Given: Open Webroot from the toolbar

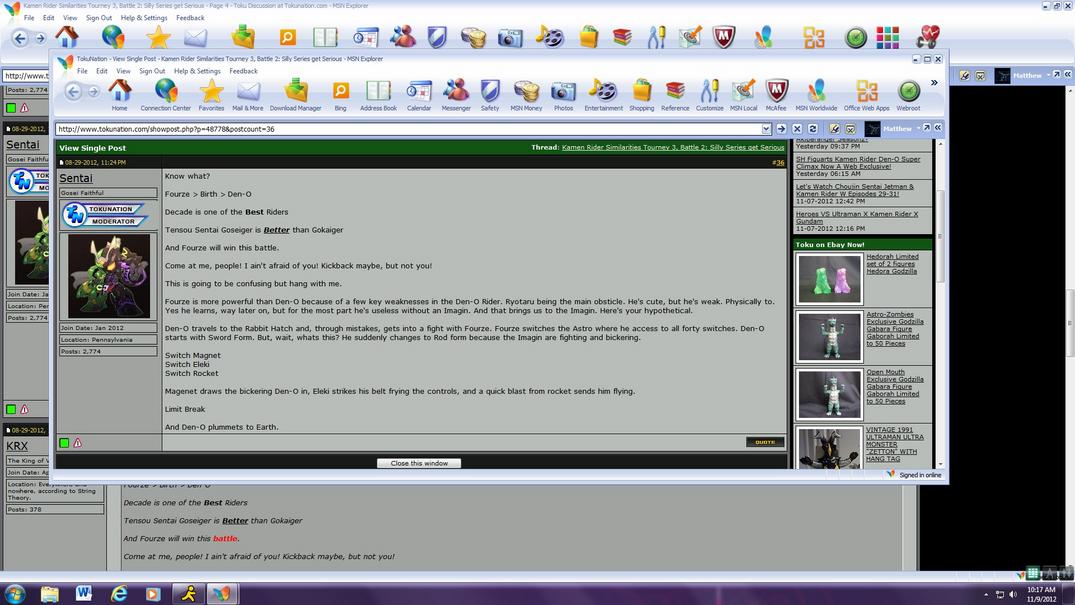Looking at the screenshot, I should click(x=908, y=94).
